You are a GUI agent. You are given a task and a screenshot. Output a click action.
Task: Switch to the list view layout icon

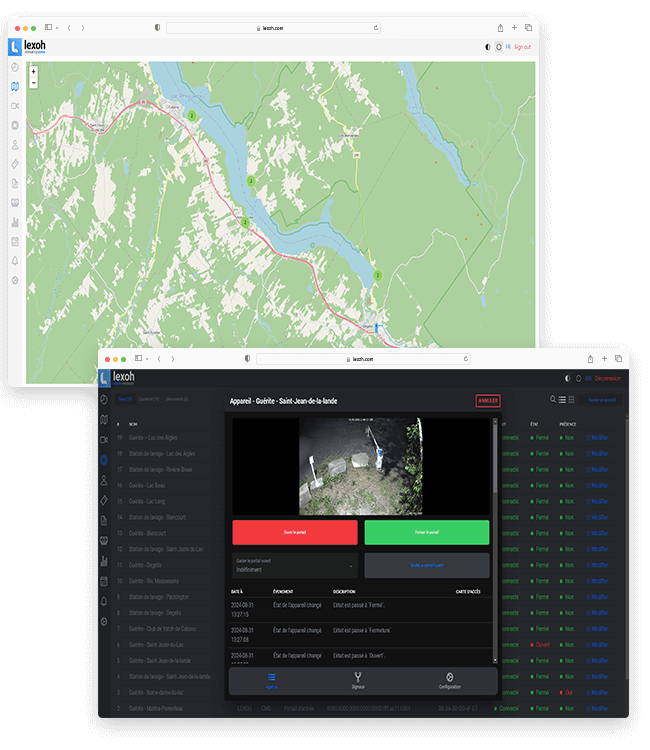pyautogui.click(x=561, y=400)
